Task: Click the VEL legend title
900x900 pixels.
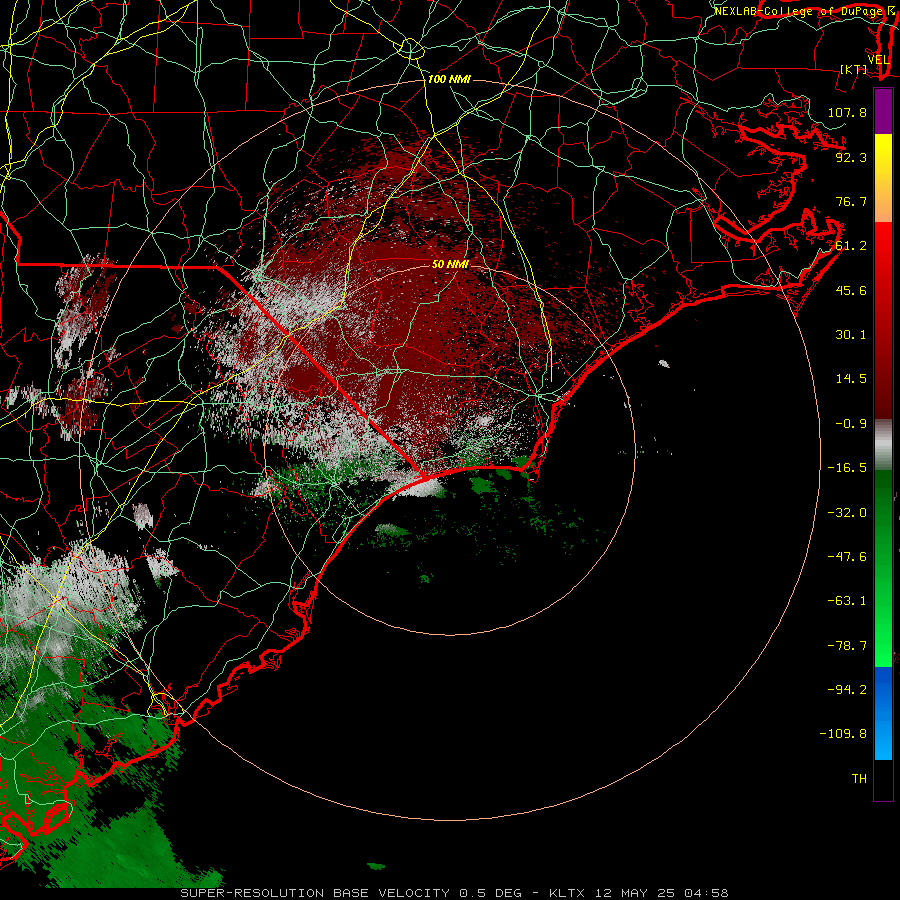Action: [878, 60]
